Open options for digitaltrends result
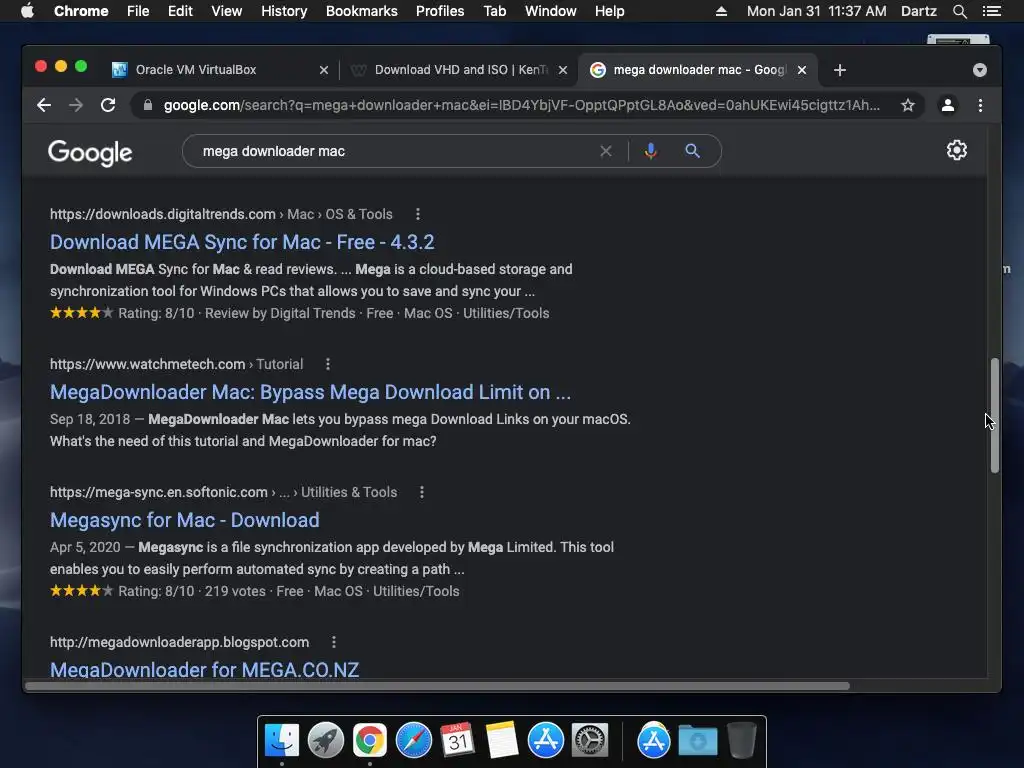Screen dimensions: 1024x768 (418, 214)
